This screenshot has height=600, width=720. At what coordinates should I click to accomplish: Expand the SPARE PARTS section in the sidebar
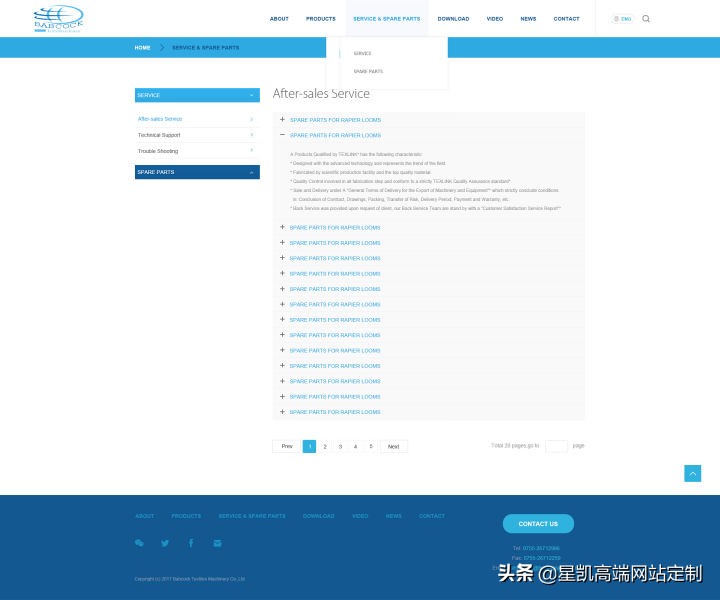pyautogui.click(x=197, y=172)
